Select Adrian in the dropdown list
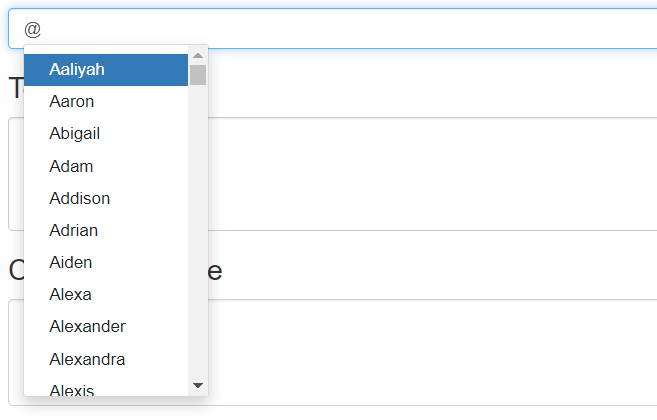Viewport: 657px width, 420px height. [x=106, y=231]
